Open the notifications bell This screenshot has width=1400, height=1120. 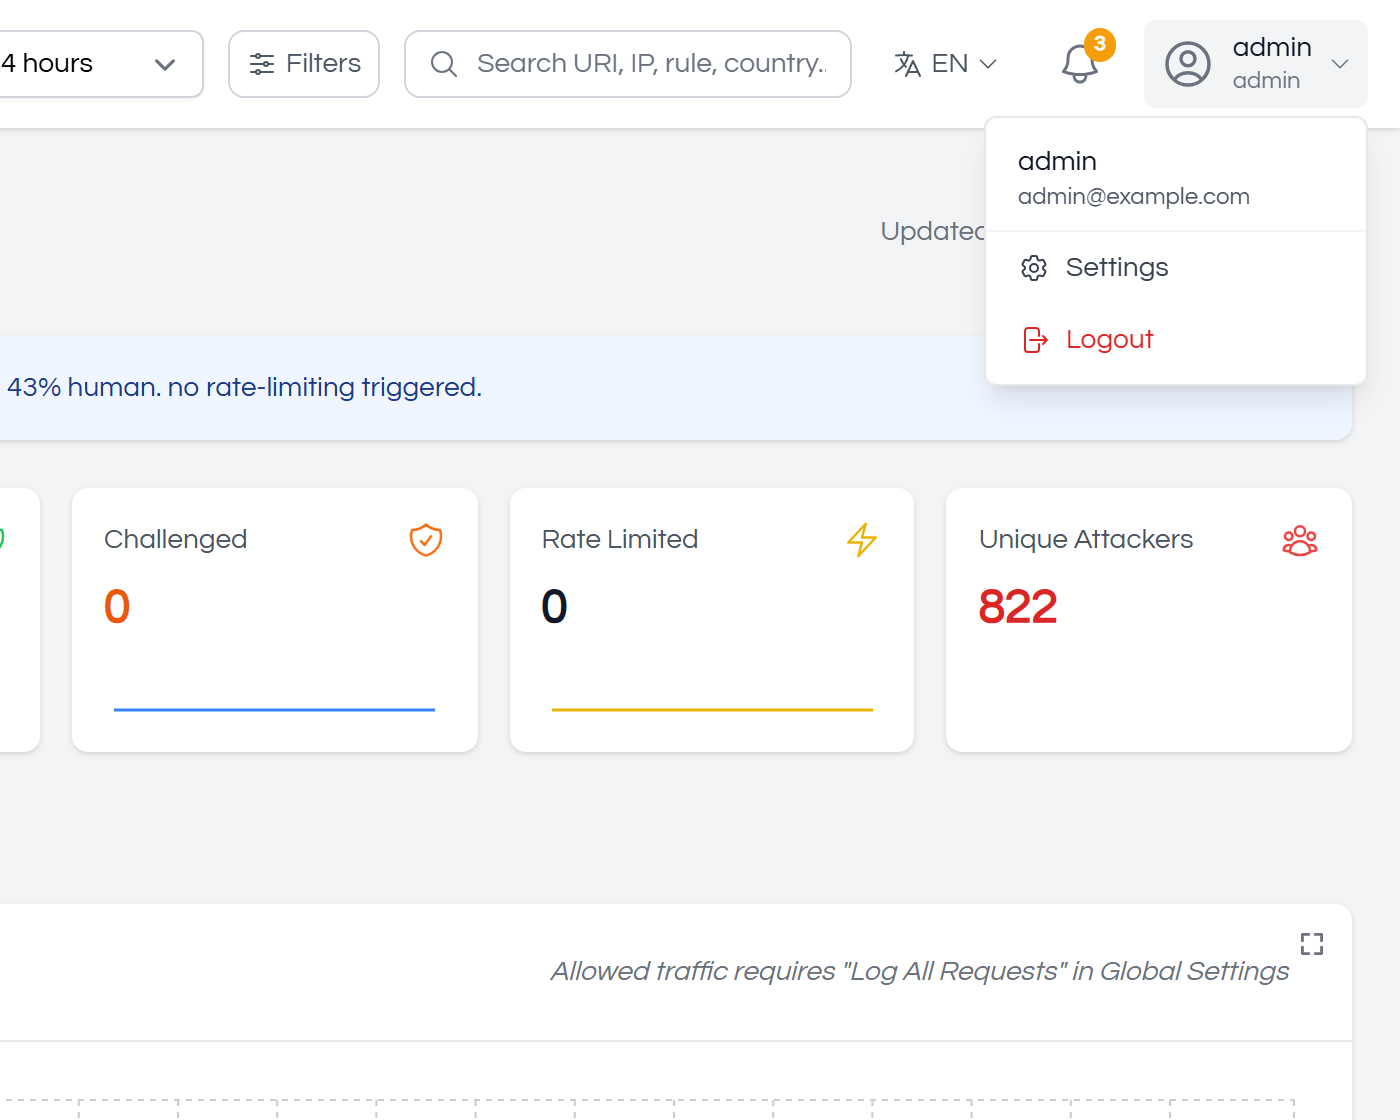point(1080,64)
